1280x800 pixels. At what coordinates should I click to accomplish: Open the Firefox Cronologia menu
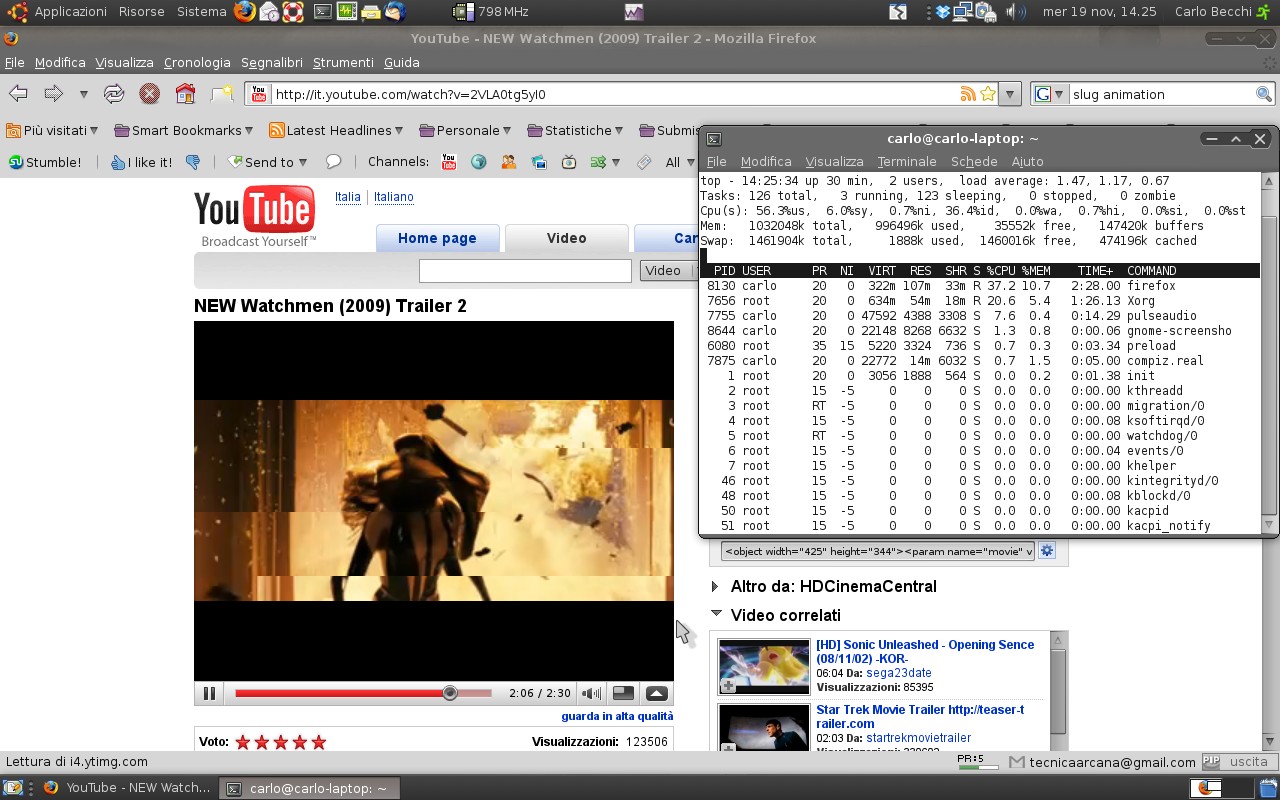[197, 62]
